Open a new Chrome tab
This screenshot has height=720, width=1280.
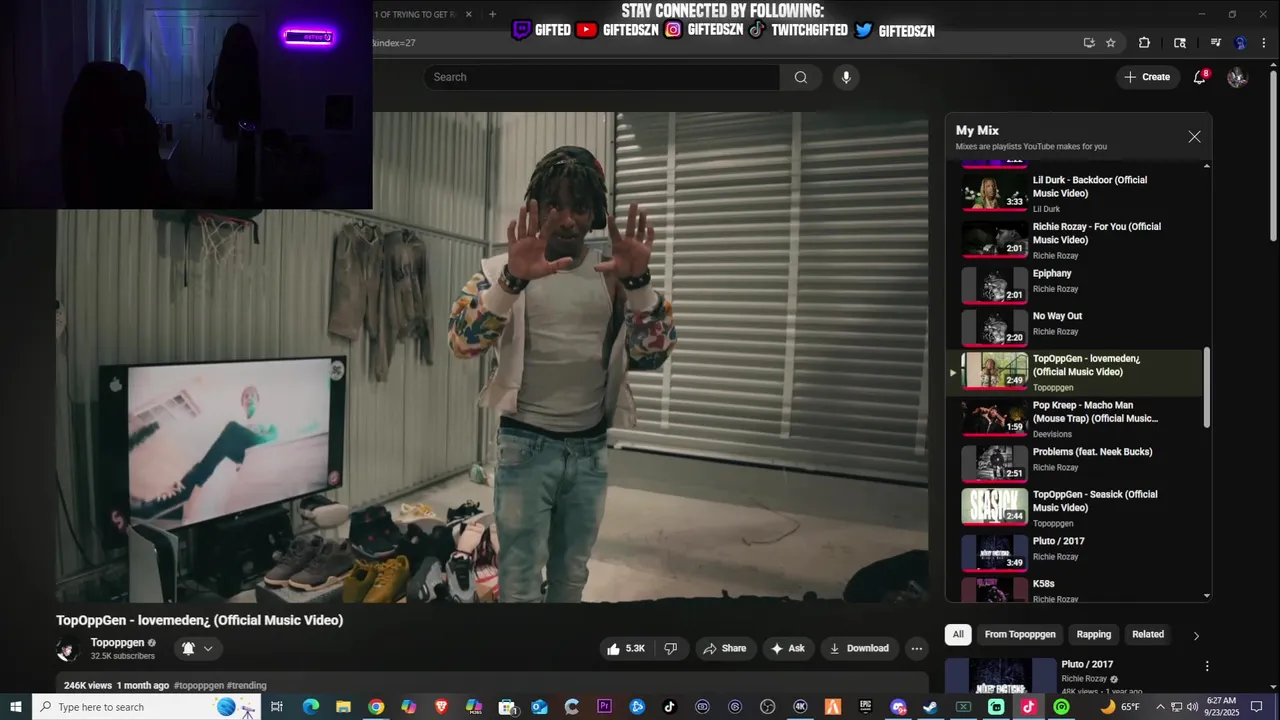[x=492, y=14]
